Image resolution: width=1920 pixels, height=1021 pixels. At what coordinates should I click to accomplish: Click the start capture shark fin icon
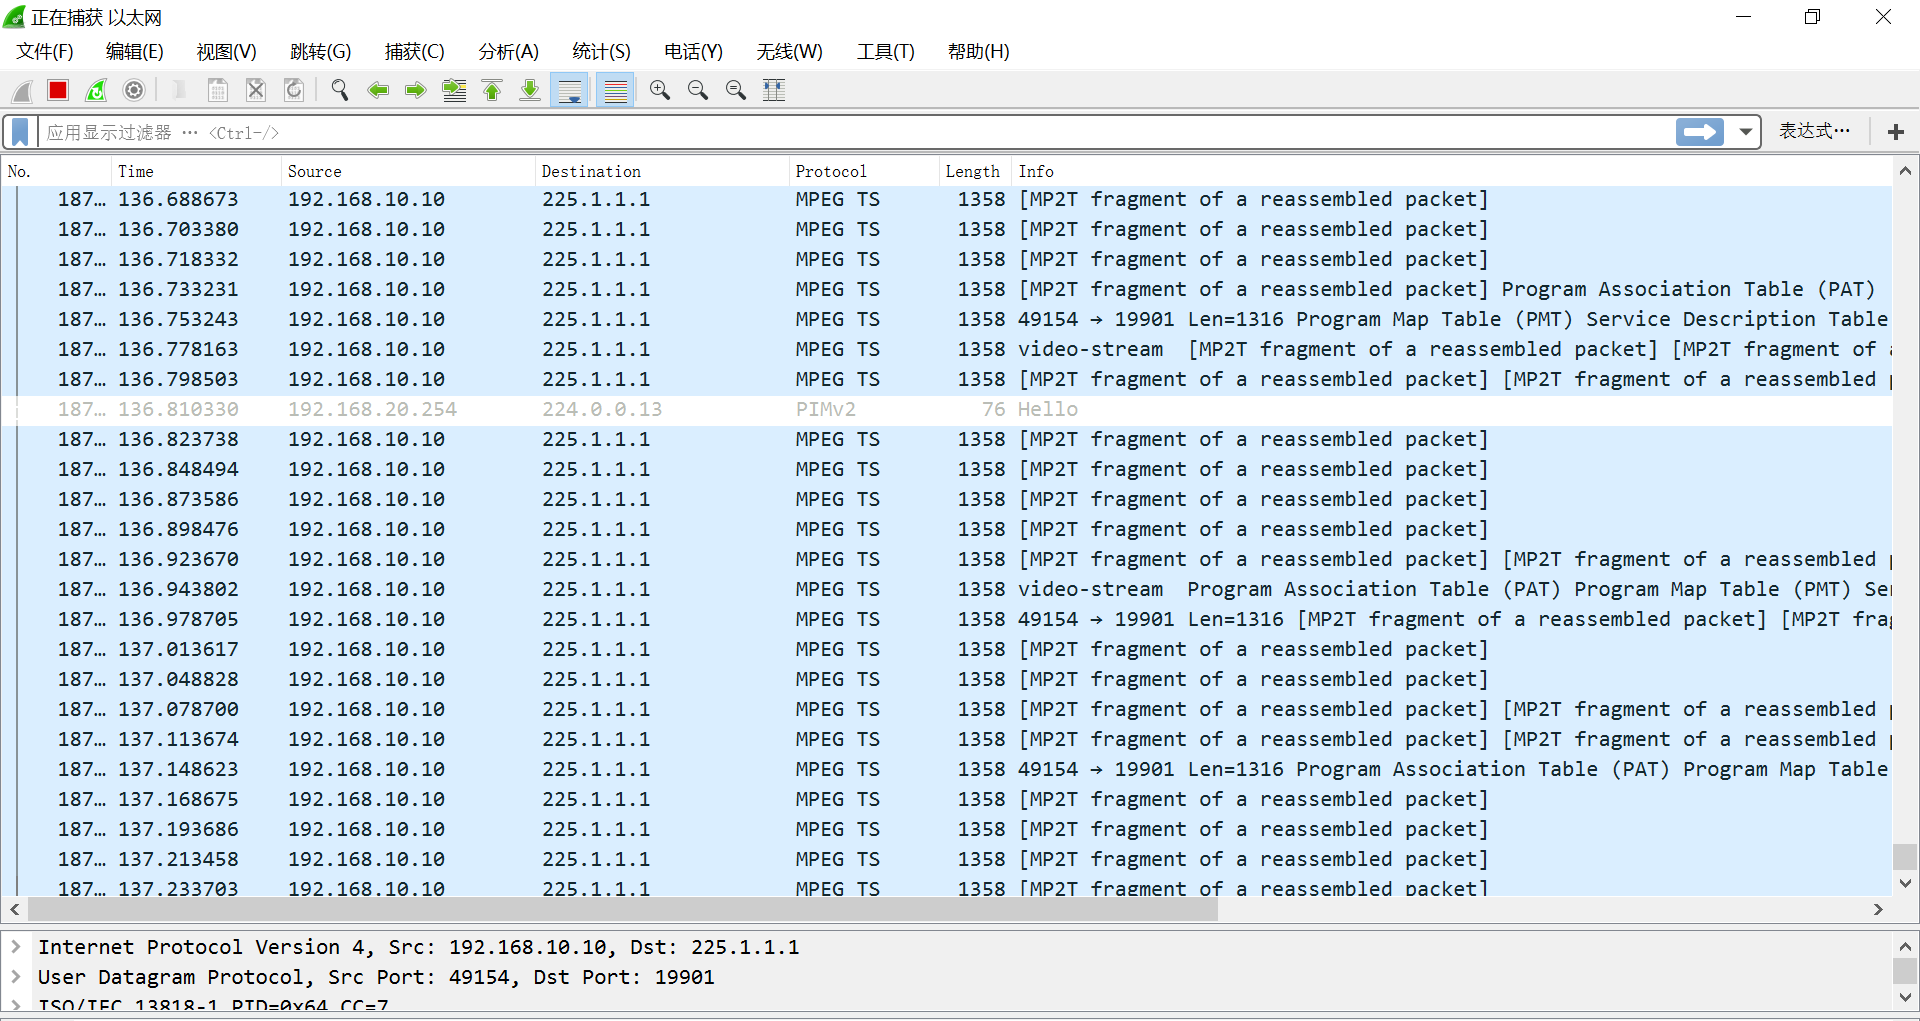[22, 91]
